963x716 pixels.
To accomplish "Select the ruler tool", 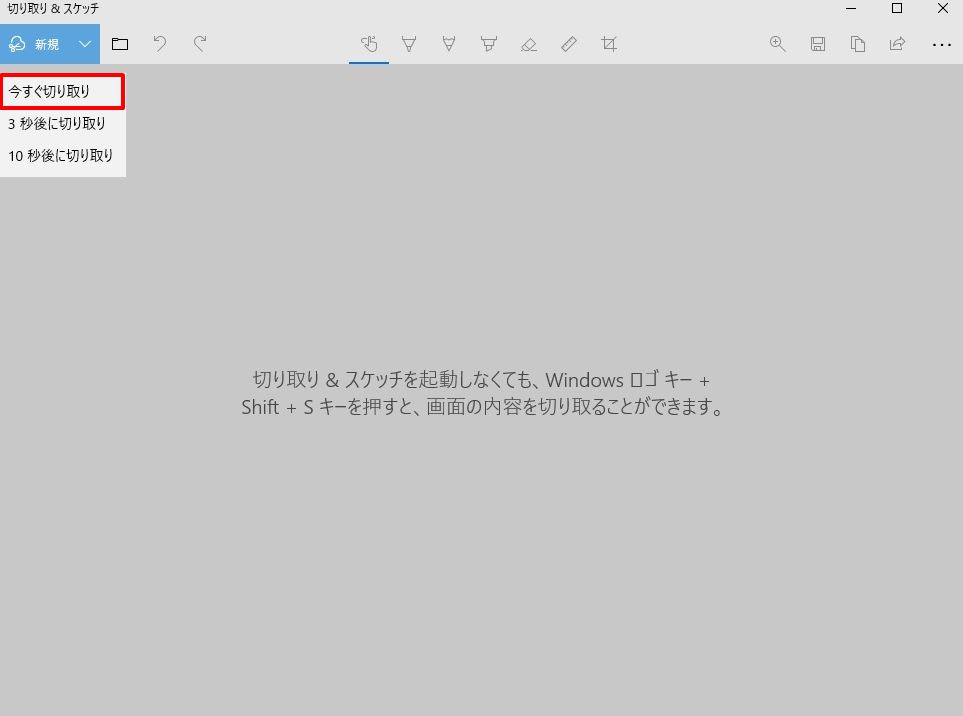I will click(x=569, y=44).
